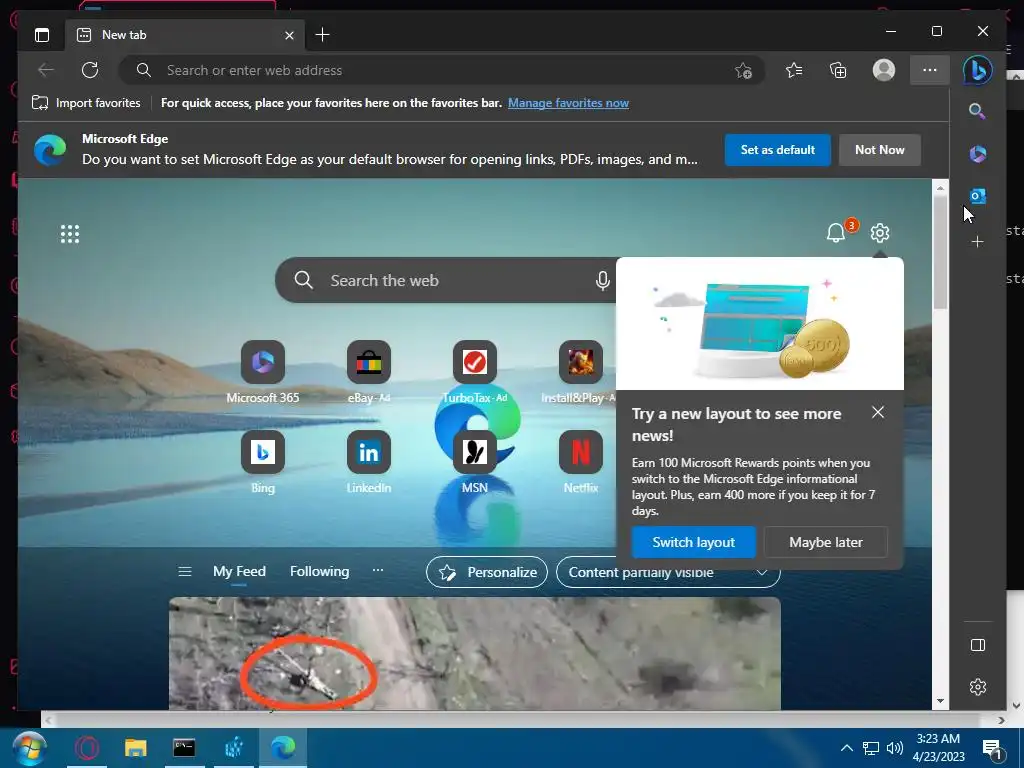Viewport: 1024px width, 768px height.
Task: Open Bing chat sidebar button
Action: [x=978, y=70]
